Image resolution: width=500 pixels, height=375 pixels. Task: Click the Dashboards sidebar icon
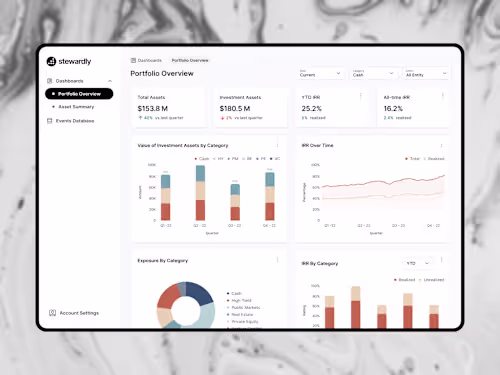50,81
